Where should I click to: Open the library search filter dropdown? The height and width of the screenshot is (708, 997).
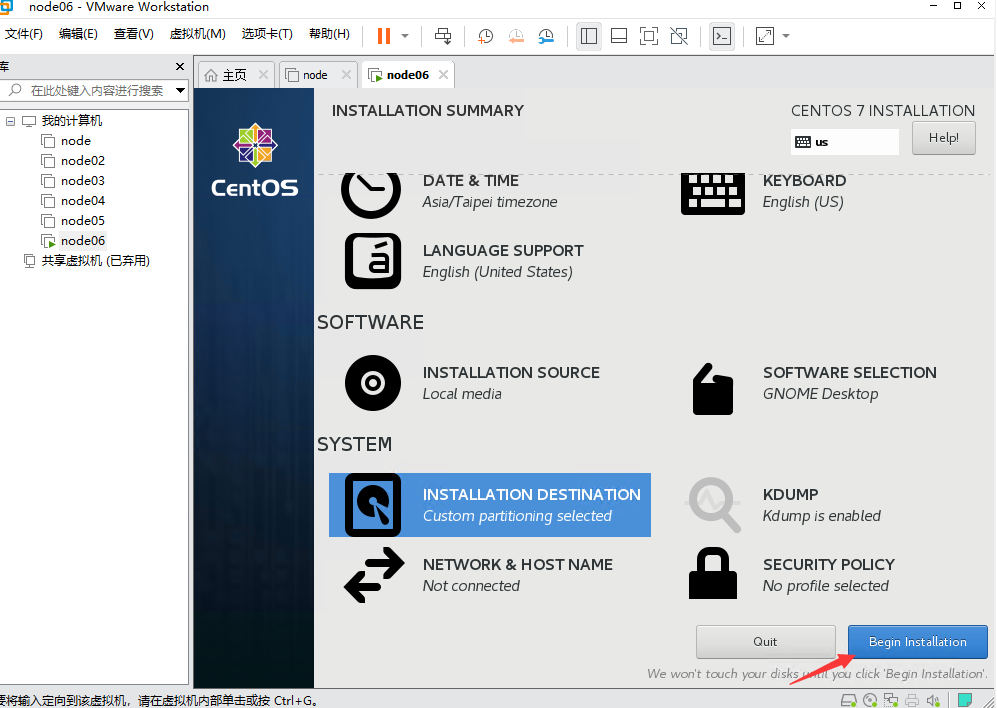[181, 90]
